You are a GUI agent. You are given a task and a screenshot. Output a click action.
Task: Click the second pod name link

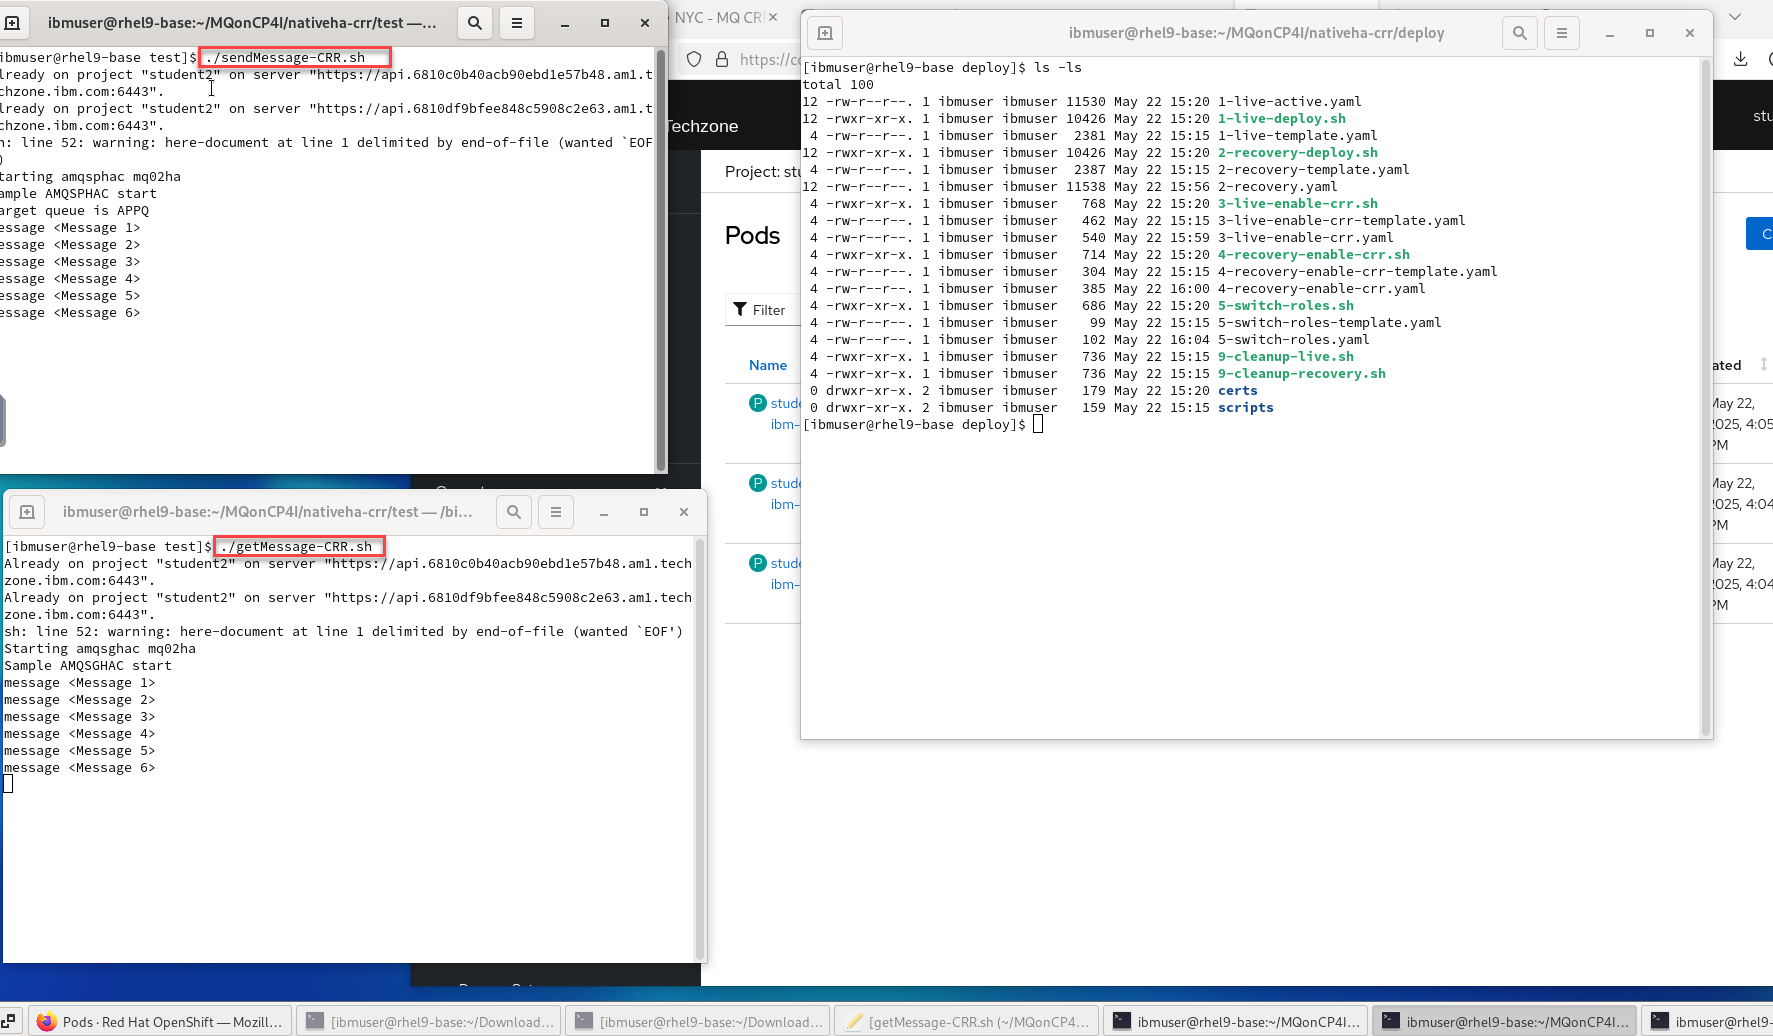785,483
